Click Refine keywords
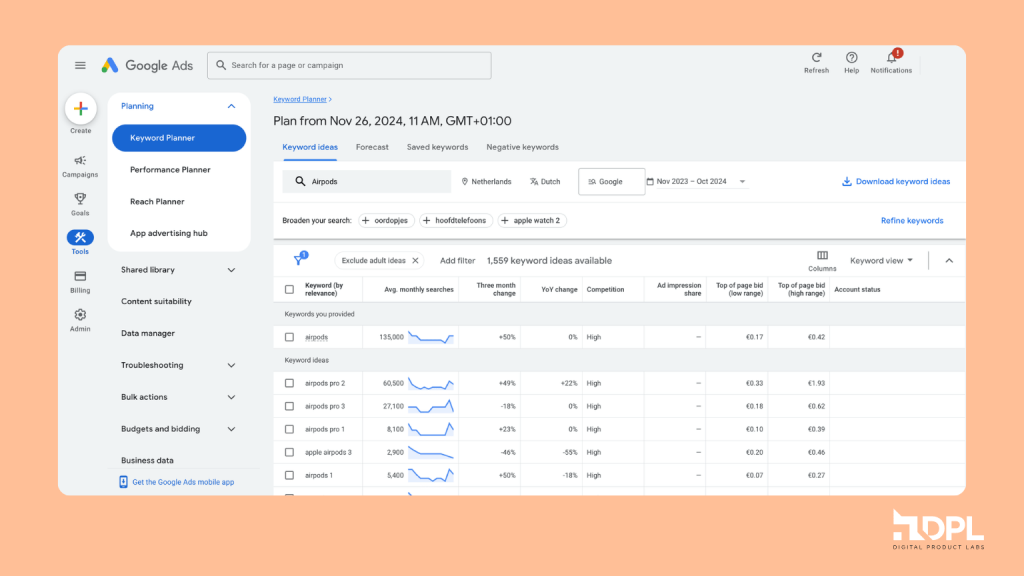 pos(912,221)
